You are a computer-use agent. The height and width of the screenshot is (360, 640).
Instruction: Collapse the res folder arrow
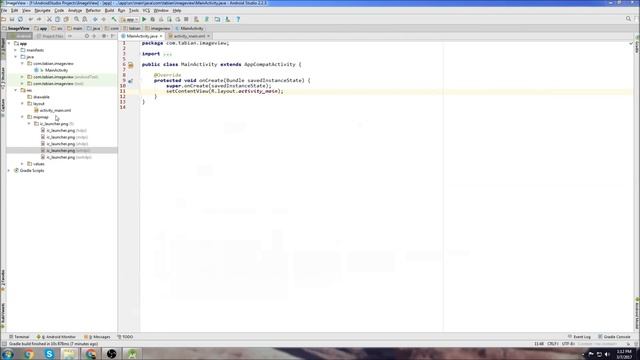pos(16,90)
